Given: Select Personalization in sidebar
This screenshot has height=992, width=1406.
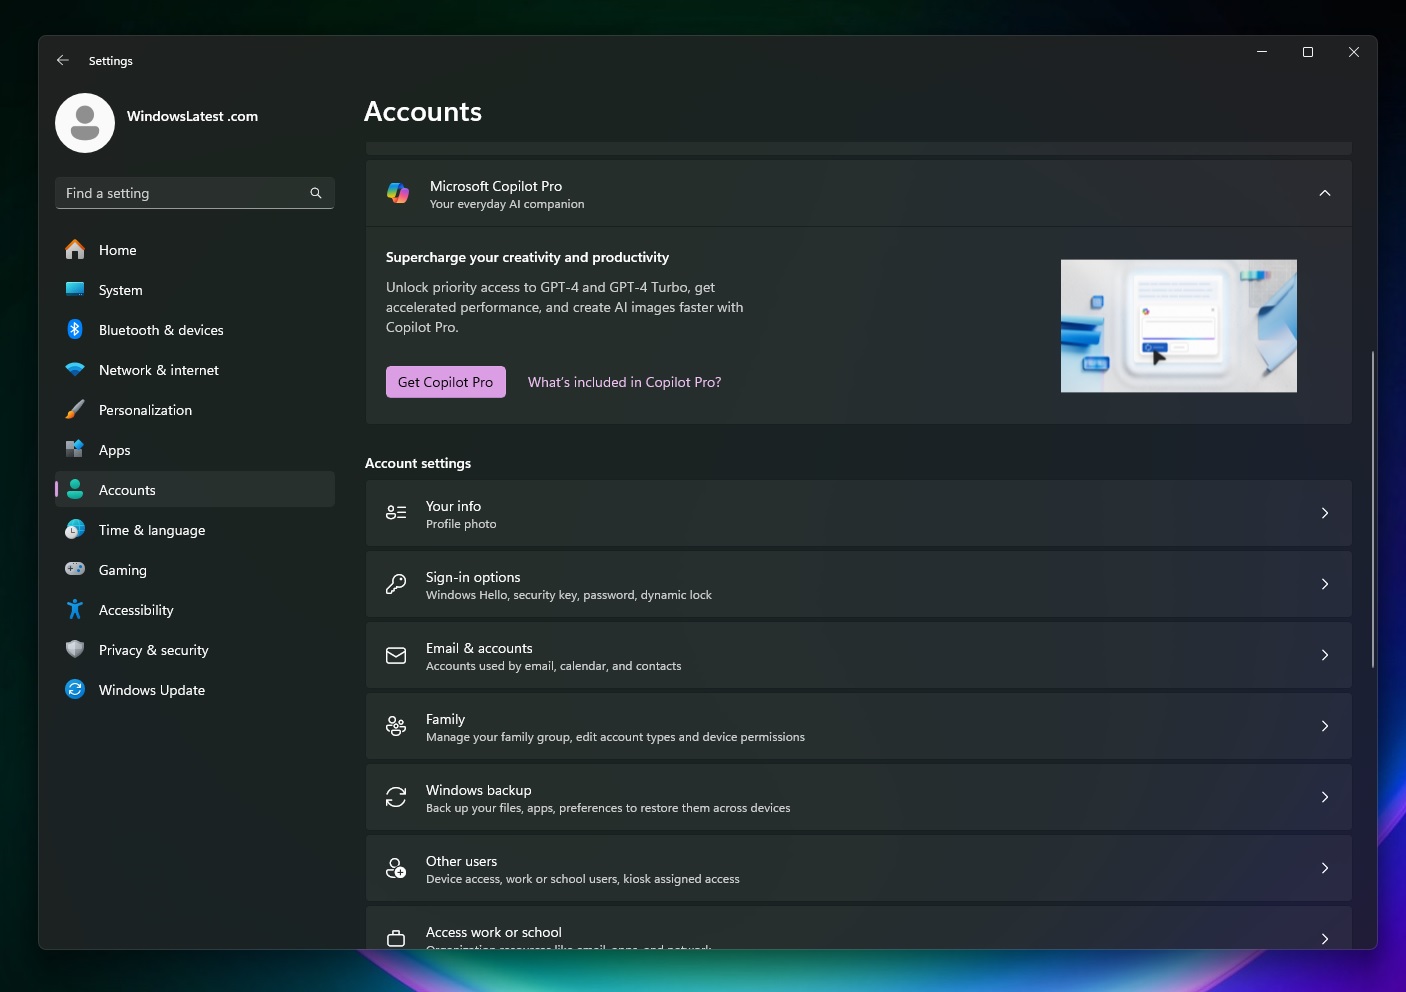Looking at the screenshot, I should (195, 409).
